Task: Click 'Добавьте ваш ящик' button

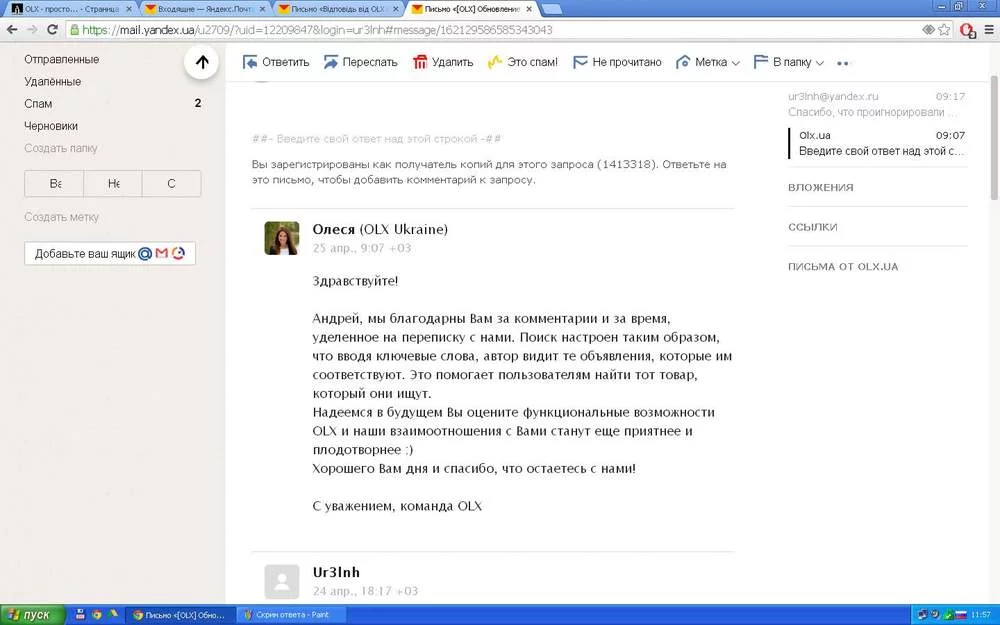Action: 110,253
